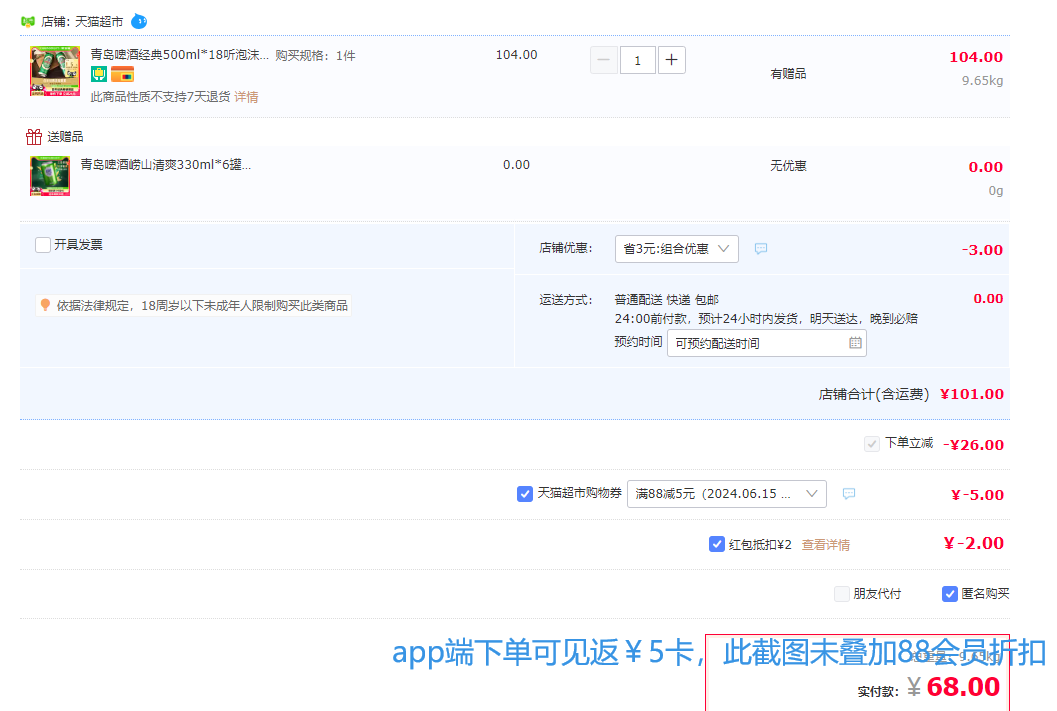Click the 购买规格: 1件 text
Screen dimensions: 1057x711
tap(315, 55)
